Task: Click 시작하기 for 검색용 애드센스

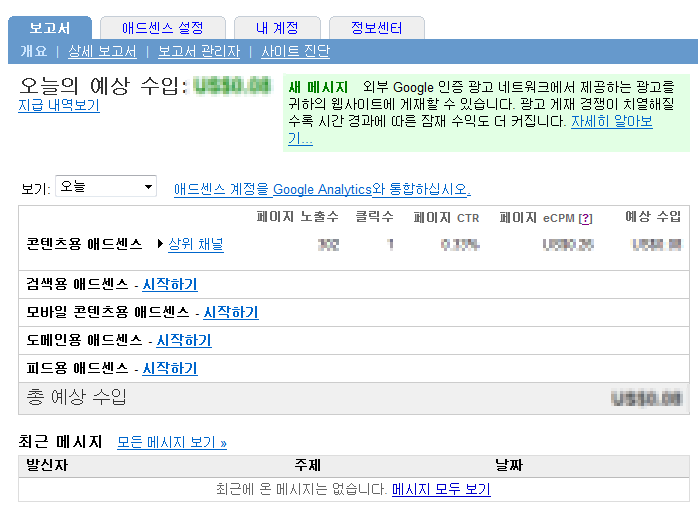Action: coord(170,284)
